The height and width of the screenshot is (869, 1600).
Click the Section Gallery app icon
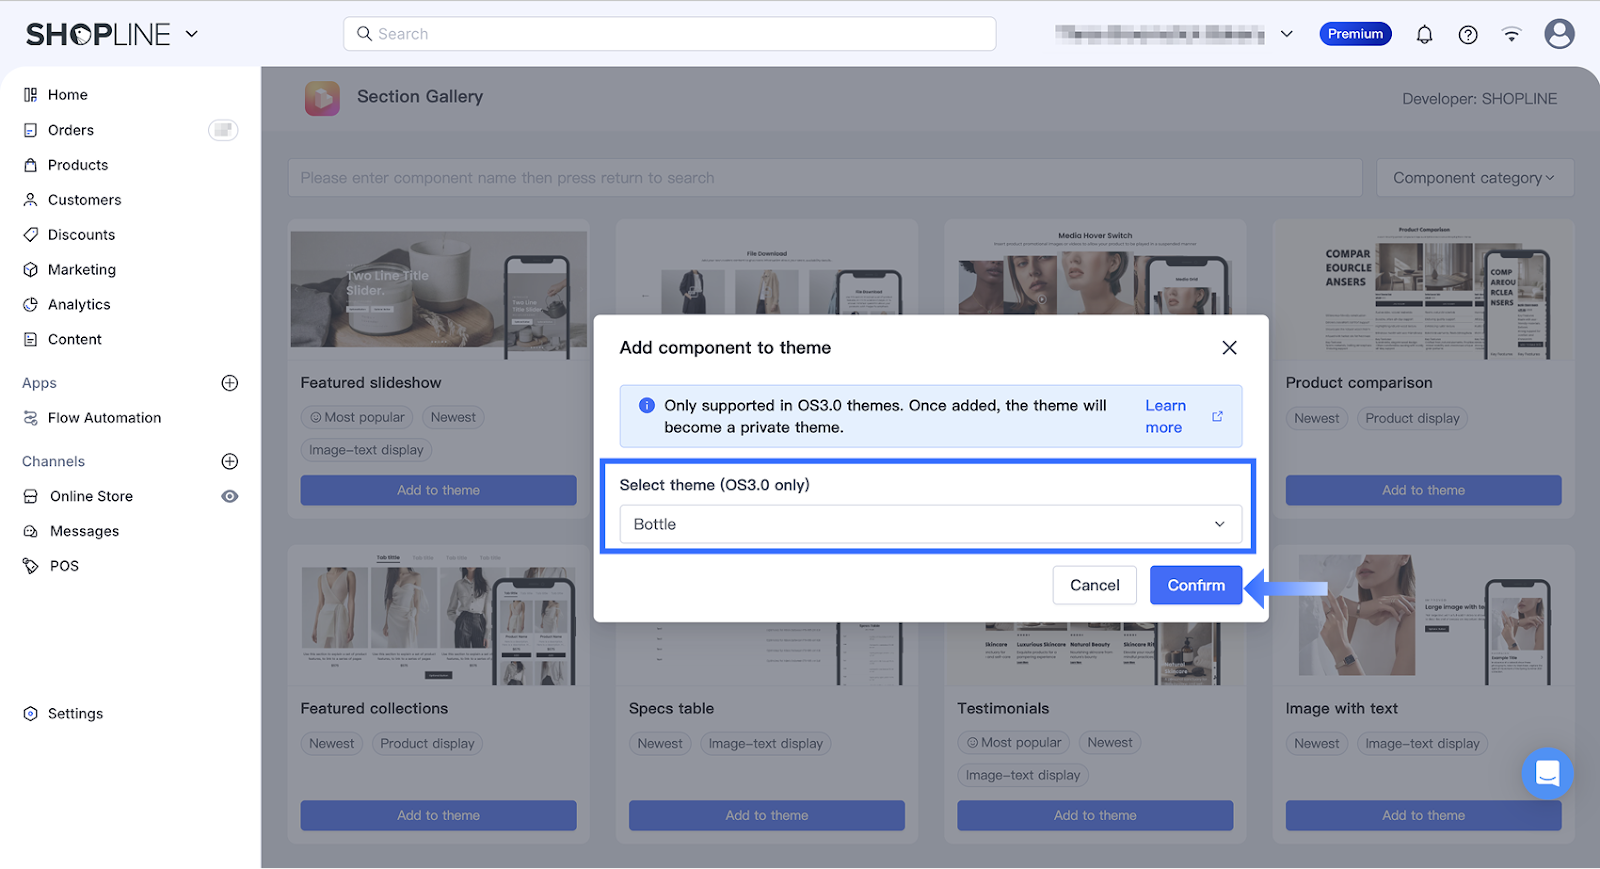point(322,98)
